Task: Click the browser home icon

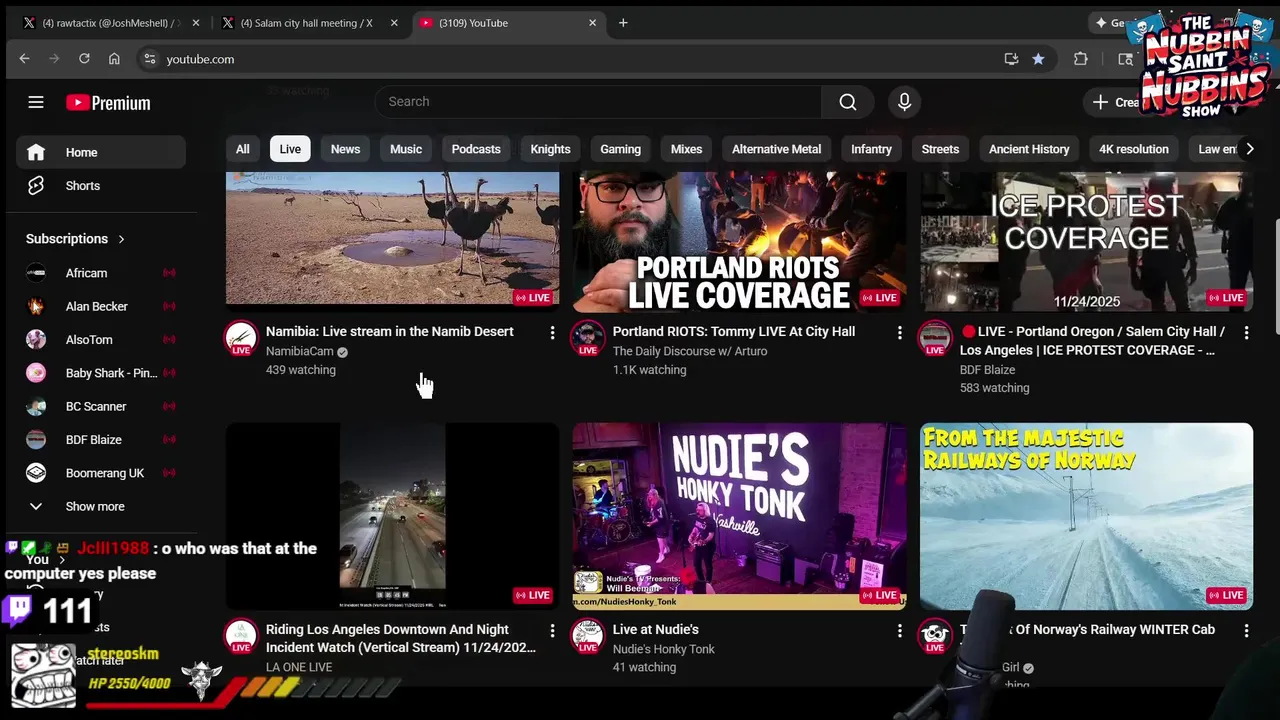Action: coord(114,59)
